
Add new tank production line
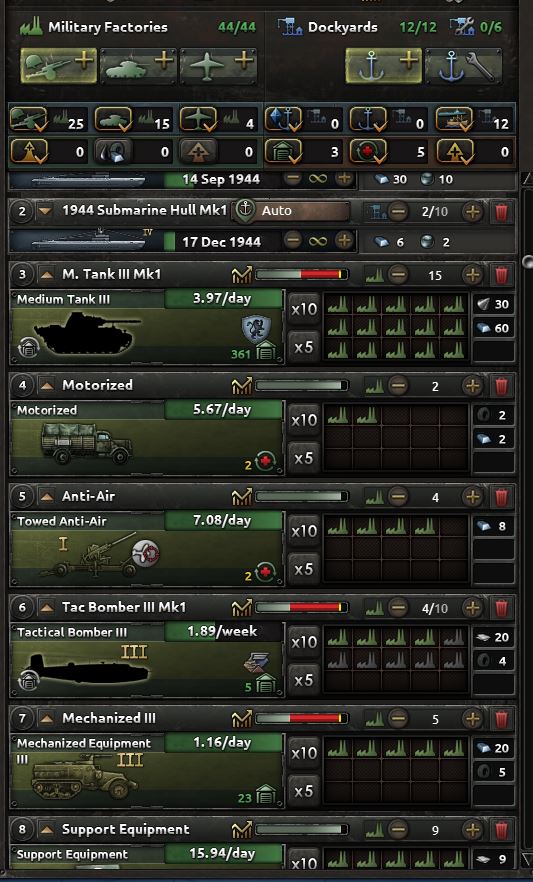[138, 66]
